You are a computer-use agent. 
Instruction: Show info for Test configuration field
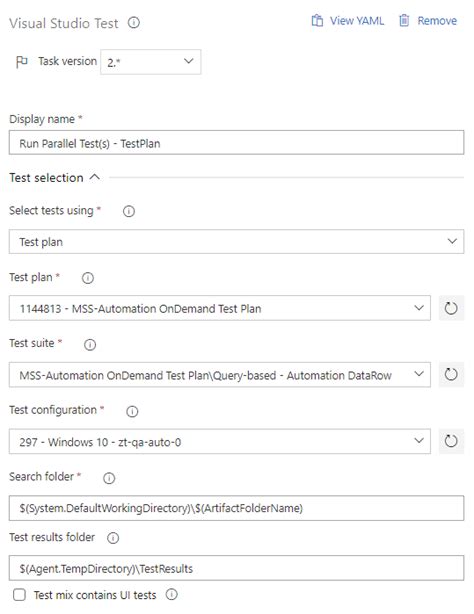tap(132, 412)
